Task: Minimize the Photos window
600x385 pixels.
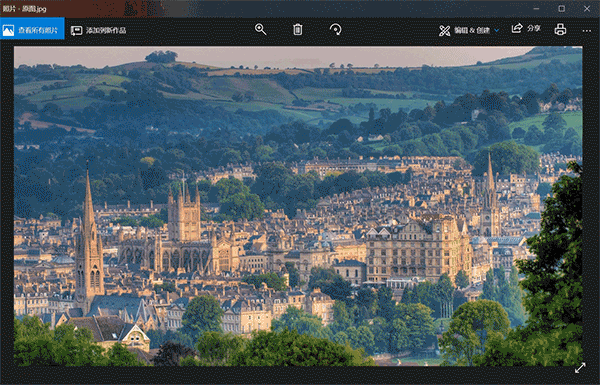Action: tap(536, 8)
